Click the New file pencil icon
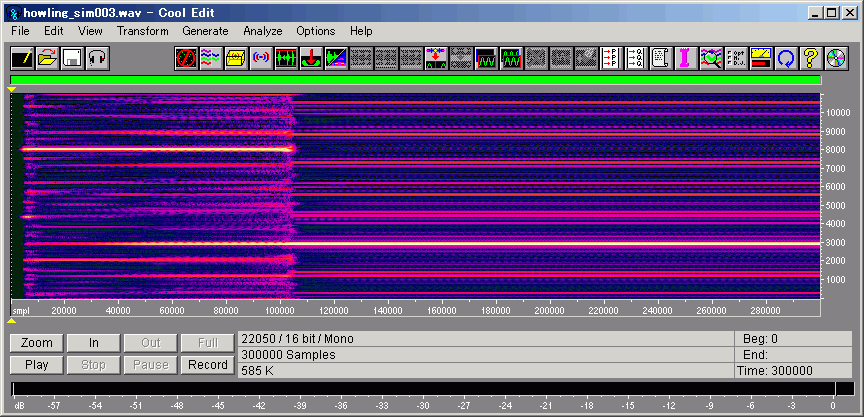 click(22, 58)
